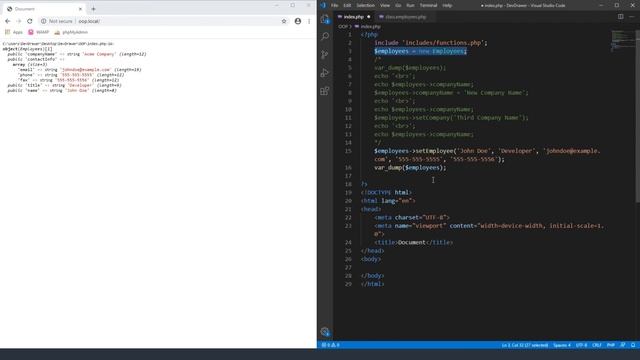Open the WAMP bookmark
This screenshot has height=360, width=640.
(x=39, y=32)
